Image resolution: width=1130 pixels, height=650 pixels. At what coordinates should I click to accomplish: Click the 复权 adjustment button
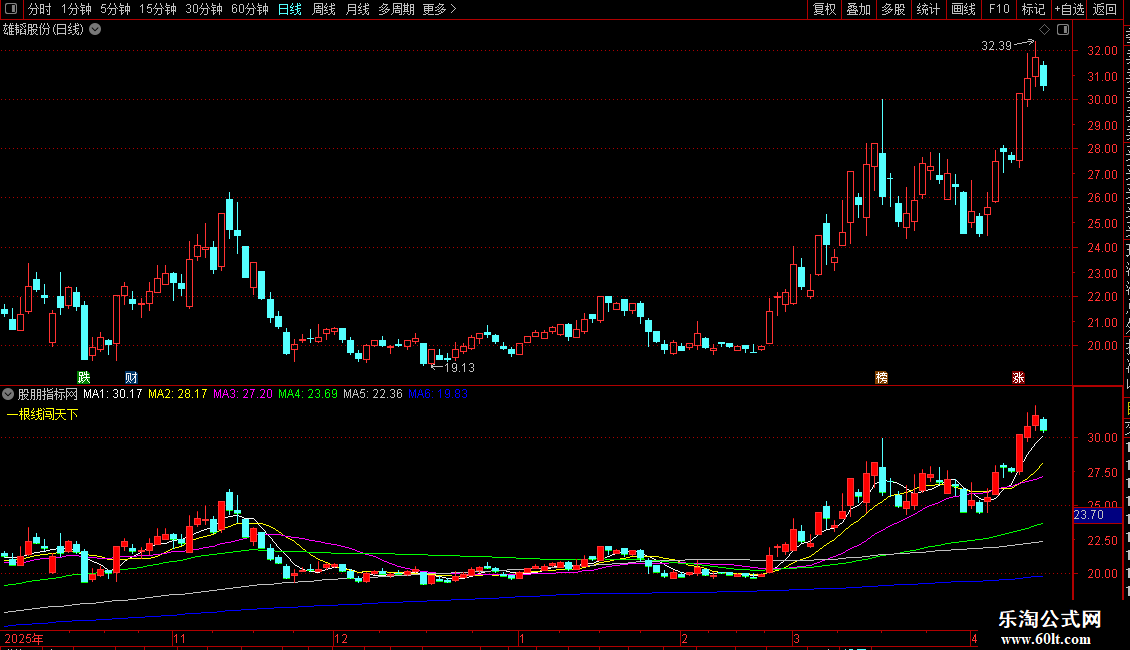click(x=824, y=9)
